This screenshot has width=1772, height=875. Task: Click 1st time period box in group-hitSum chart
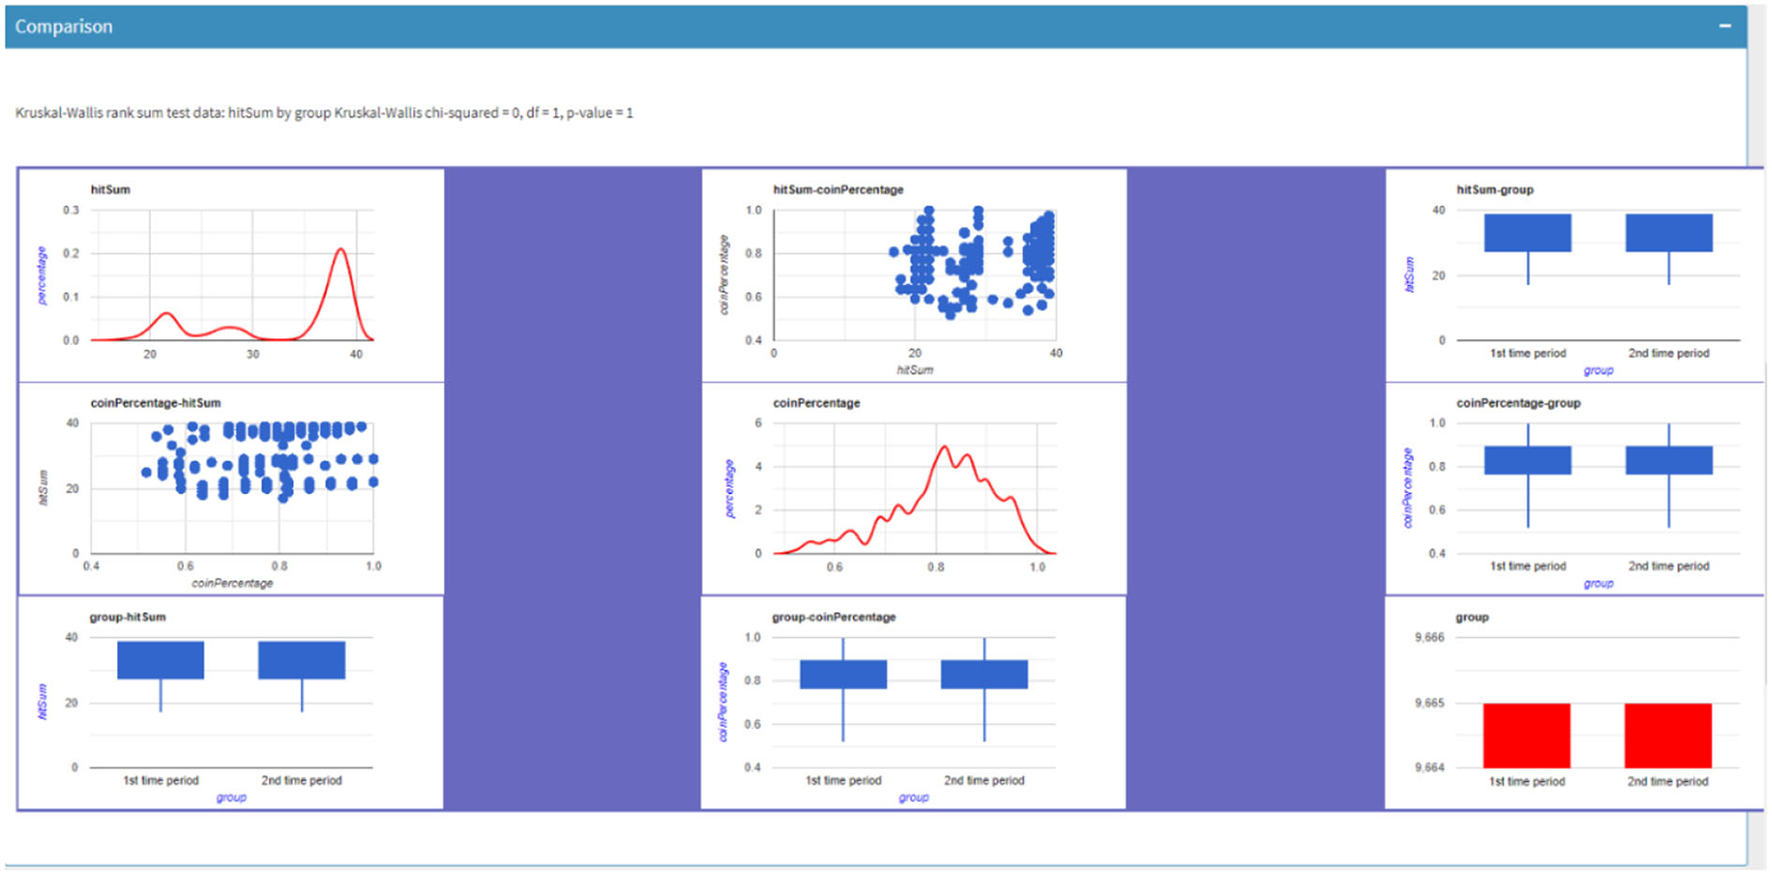point(161,660)
